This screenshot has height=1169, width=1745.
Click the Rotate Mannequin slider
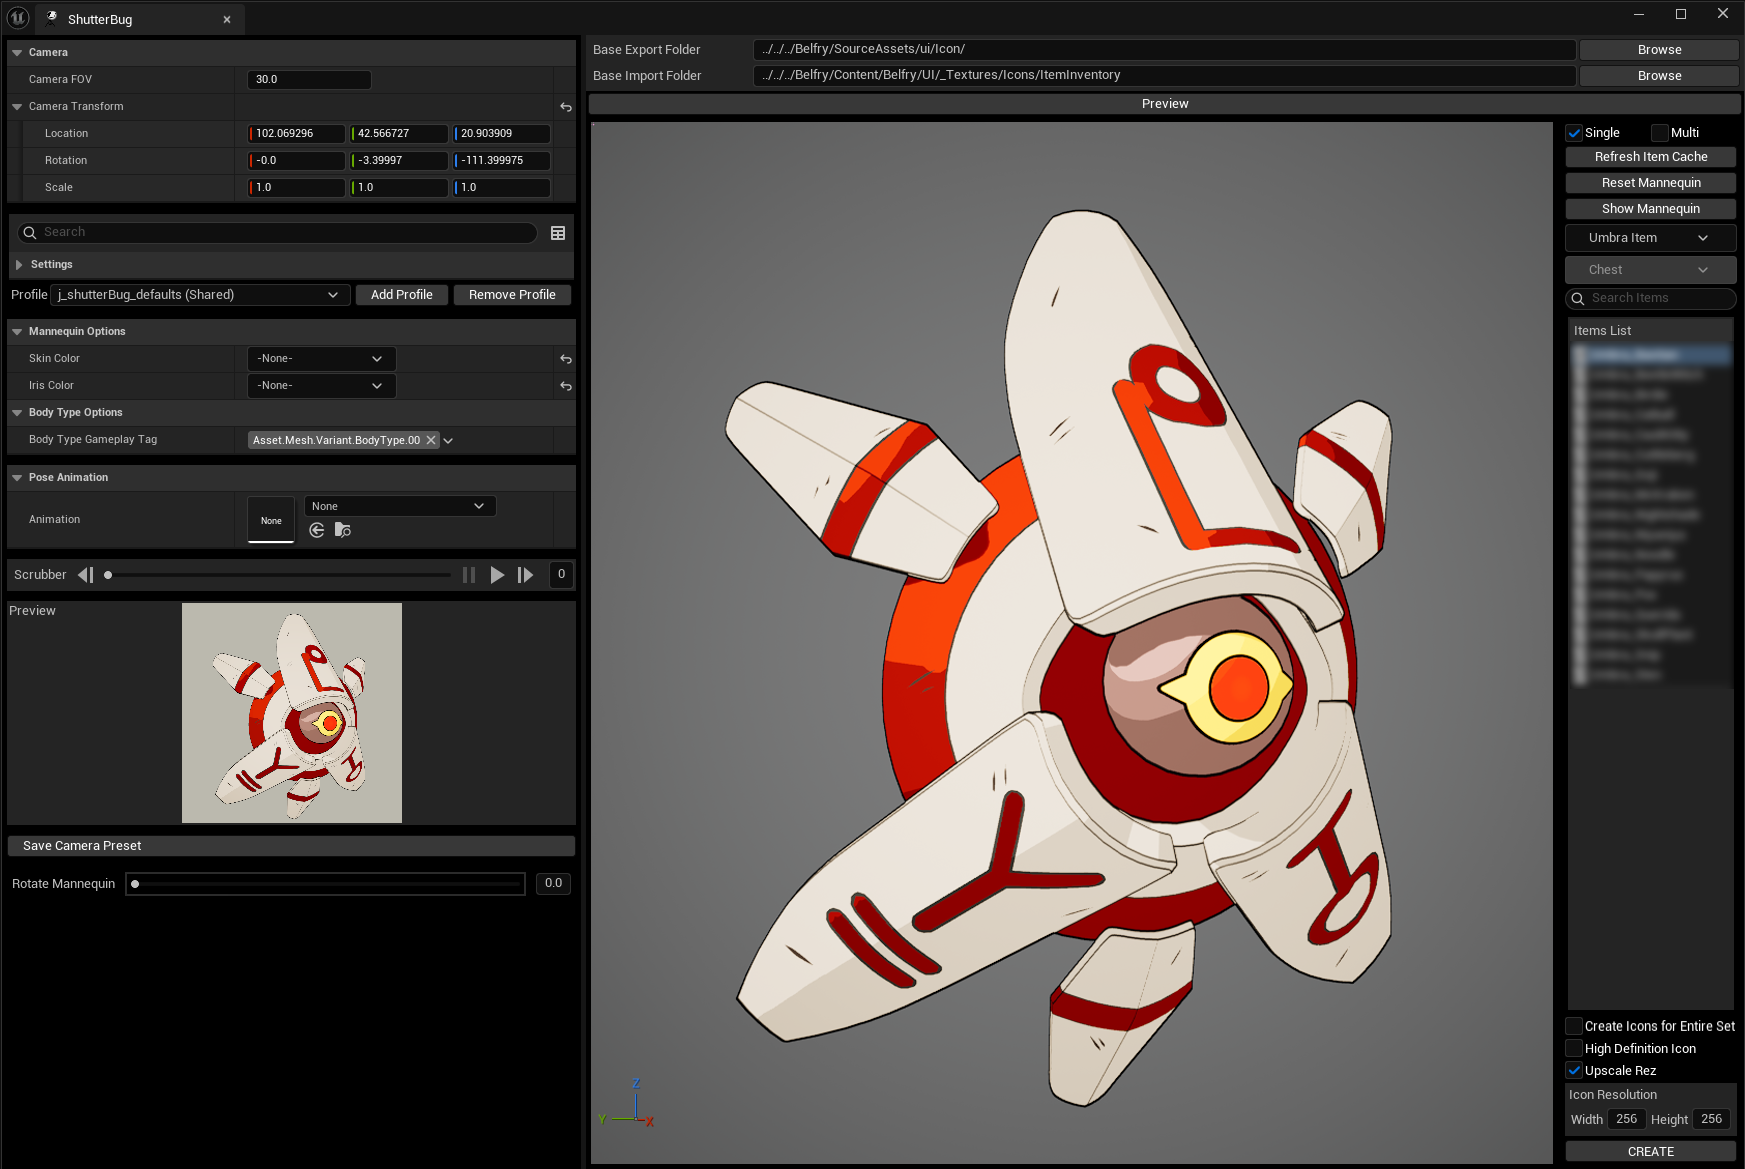pos(325,884)
